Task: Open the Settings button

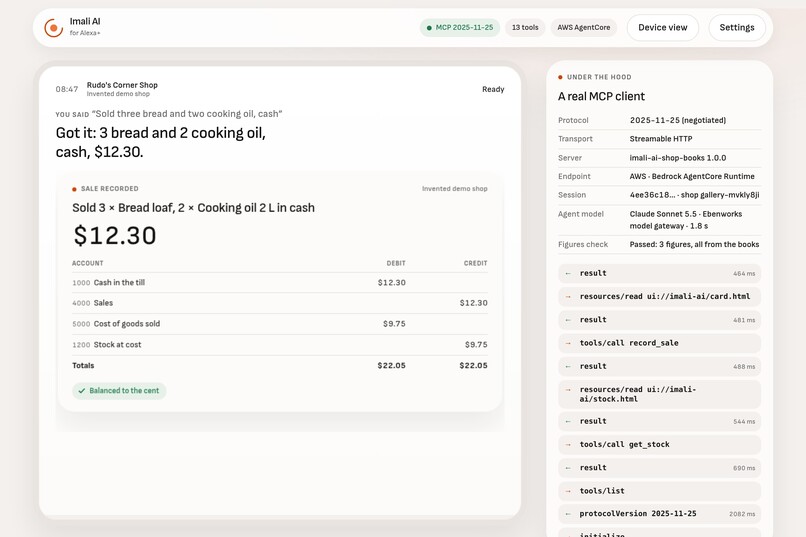Action: pos(737,28)
